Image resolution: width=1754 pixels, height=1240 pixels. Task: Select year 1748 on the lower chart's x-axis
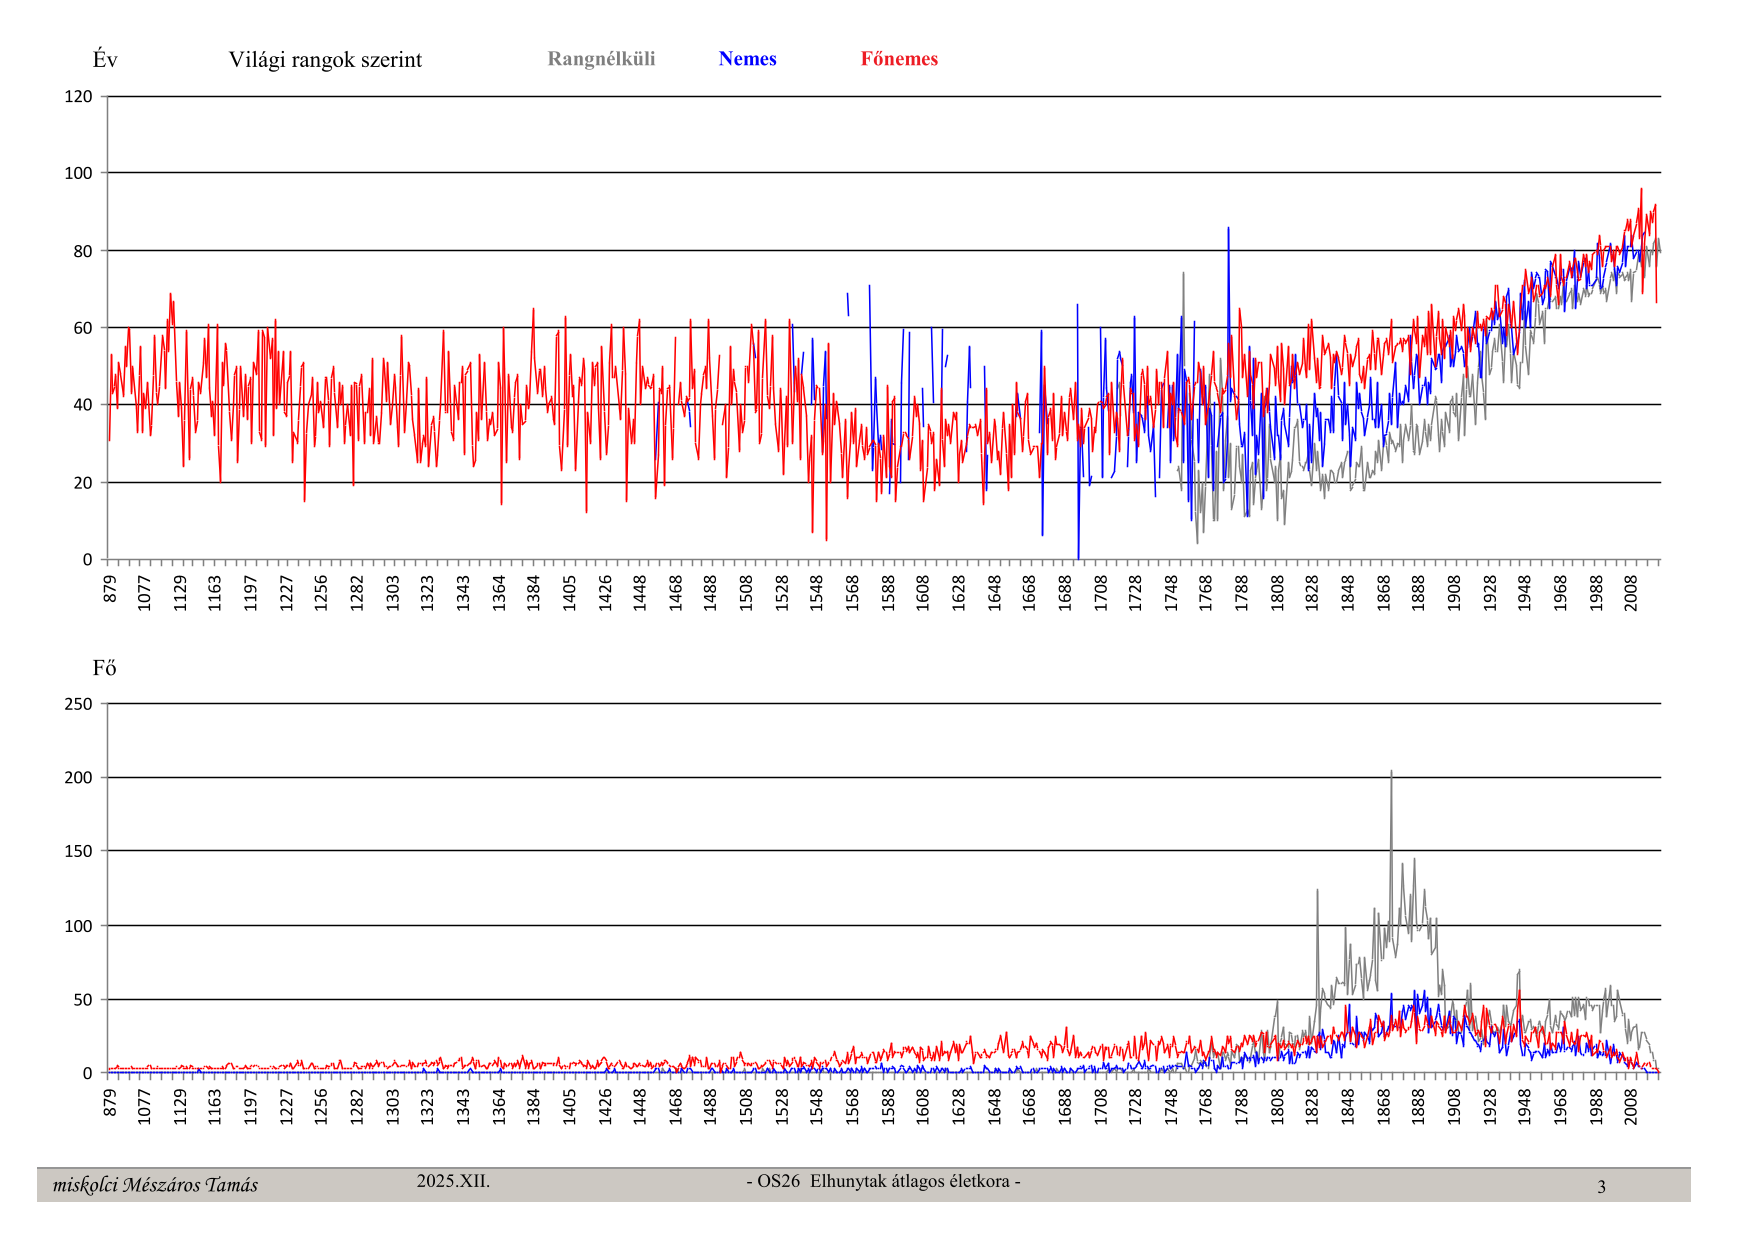[1171, 1107]
